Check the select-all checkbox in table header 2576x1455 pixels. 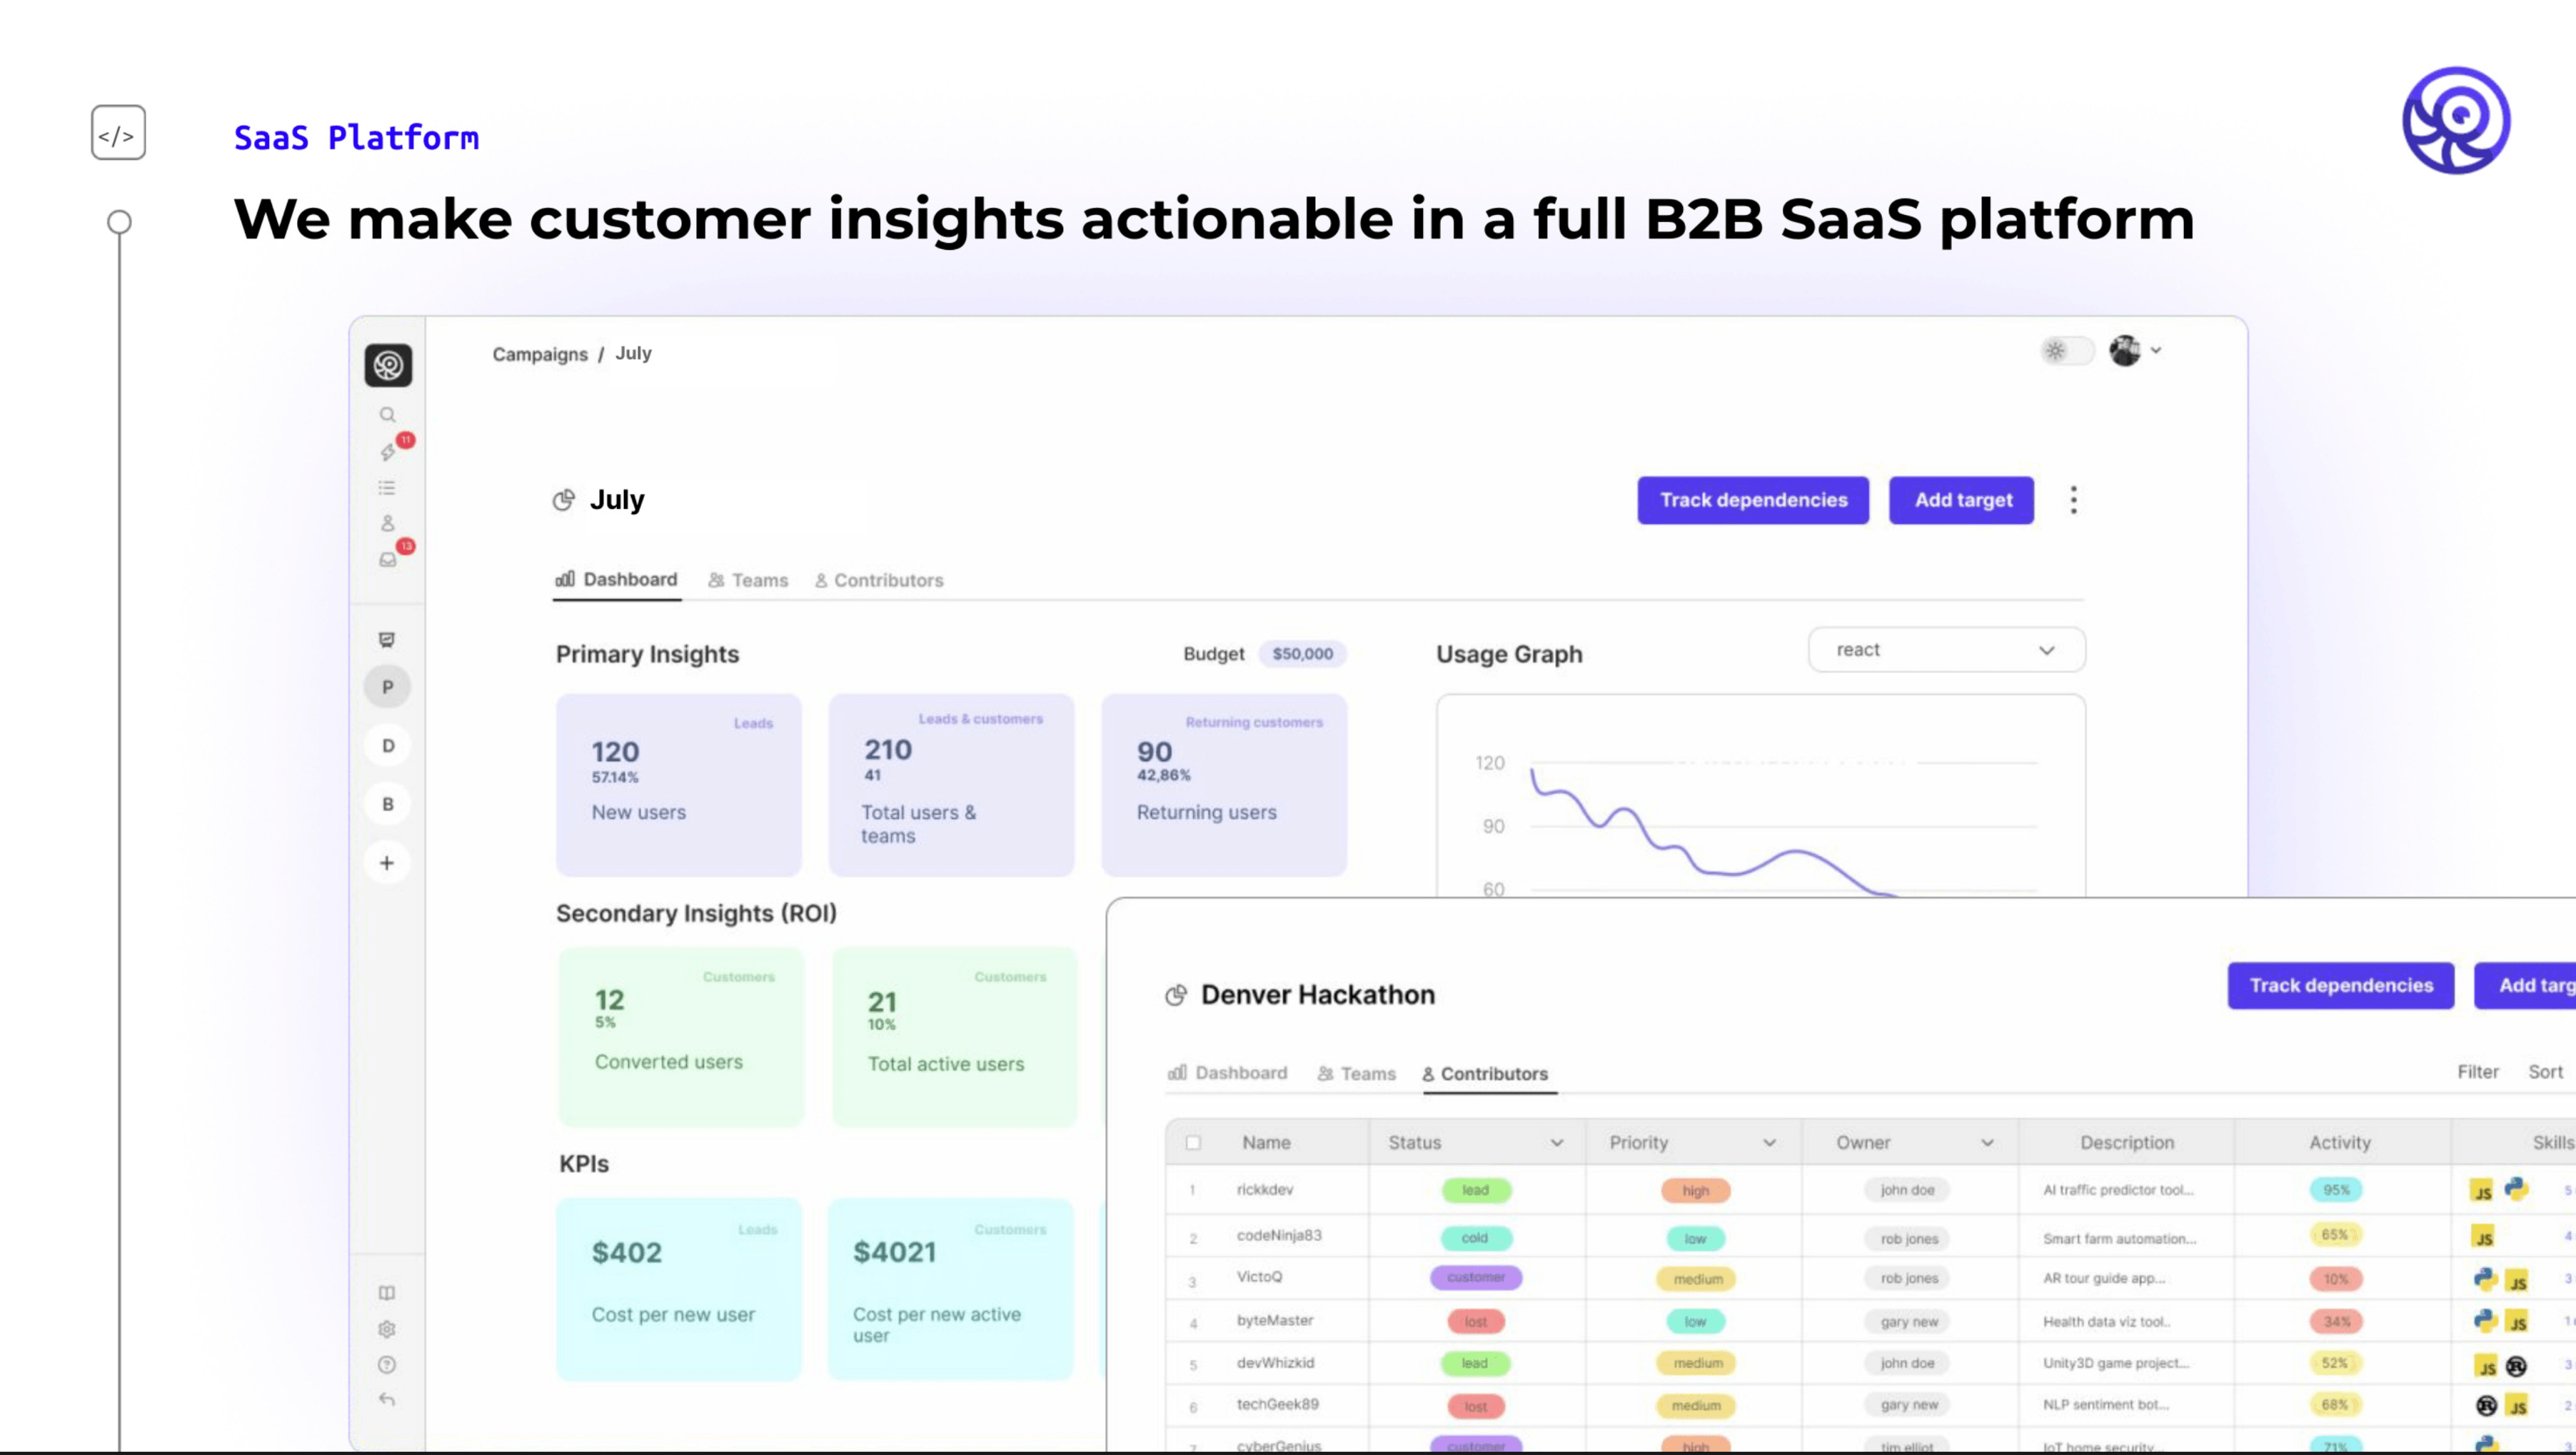click(1193, 1143)
